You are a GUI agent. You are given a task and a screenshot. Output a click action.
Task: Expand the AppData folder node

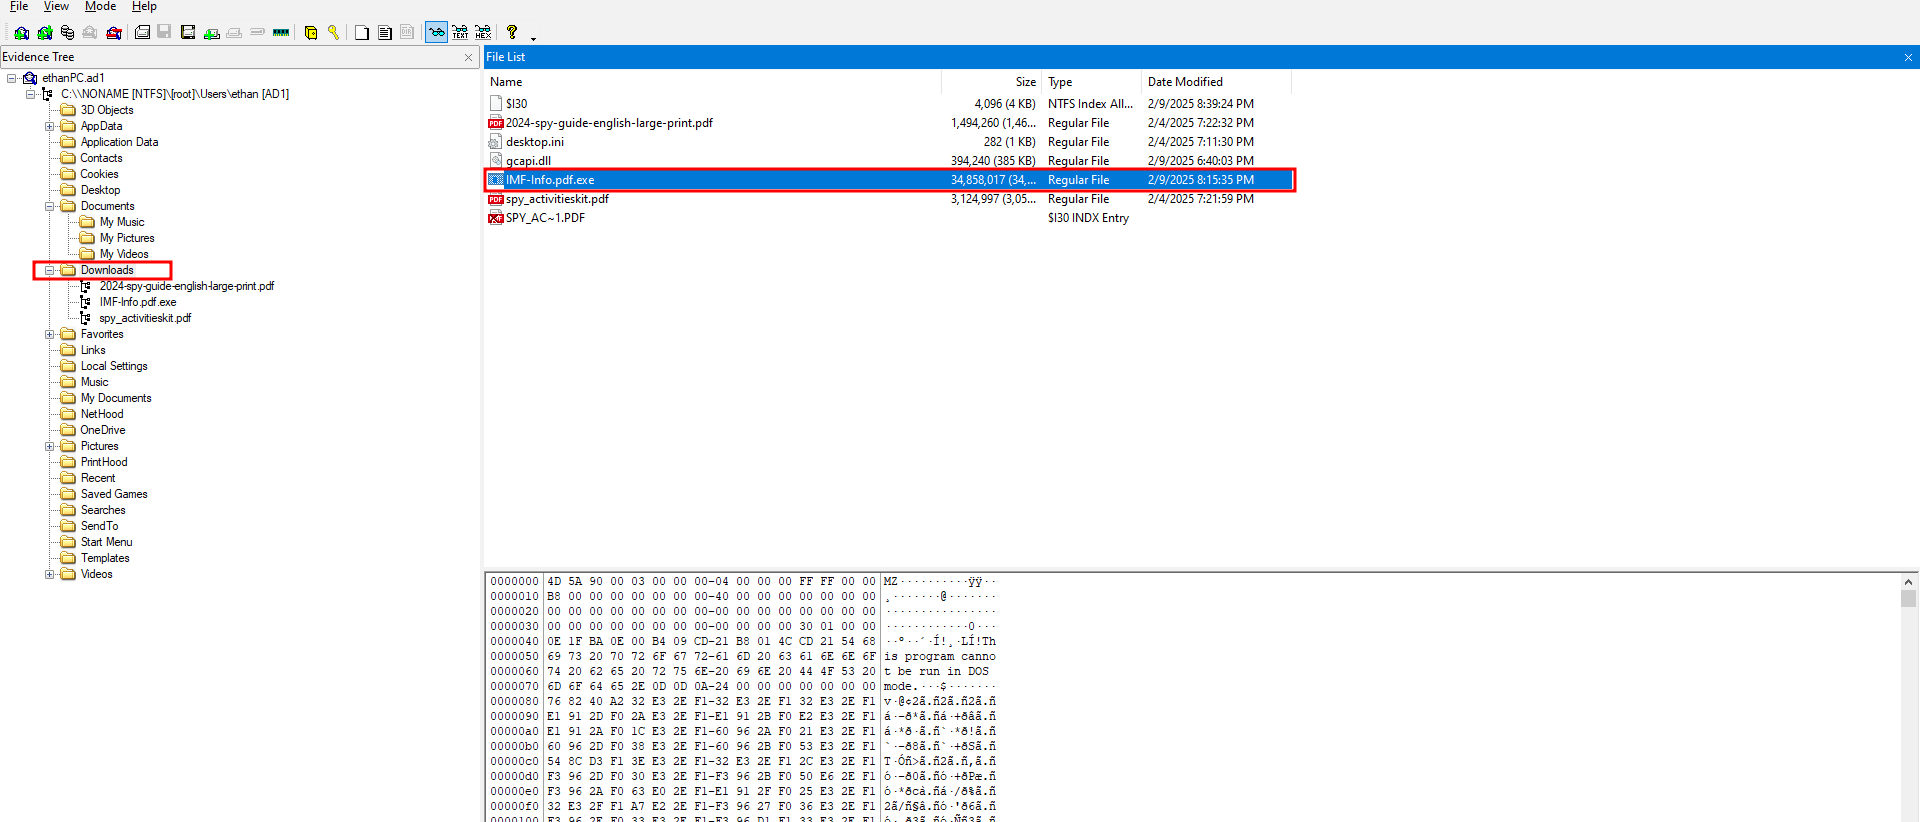tap(49, 126)
